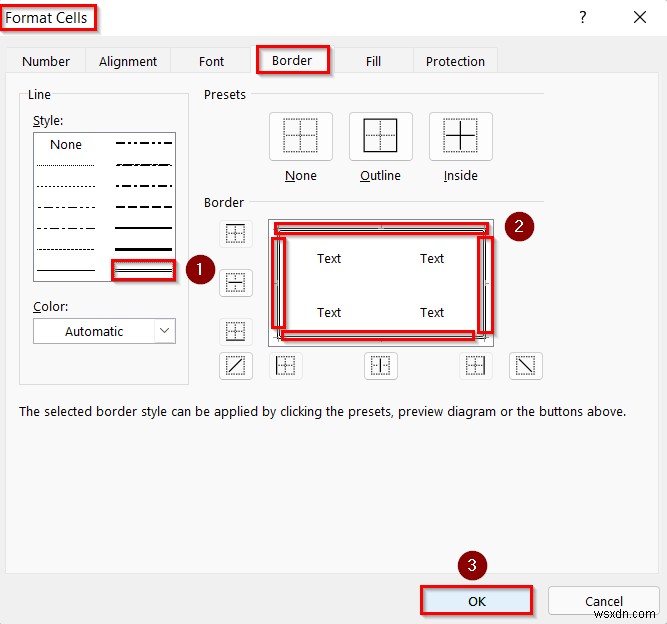Select the thin solid line style
The image size is (667, 624).
[66, 270]
